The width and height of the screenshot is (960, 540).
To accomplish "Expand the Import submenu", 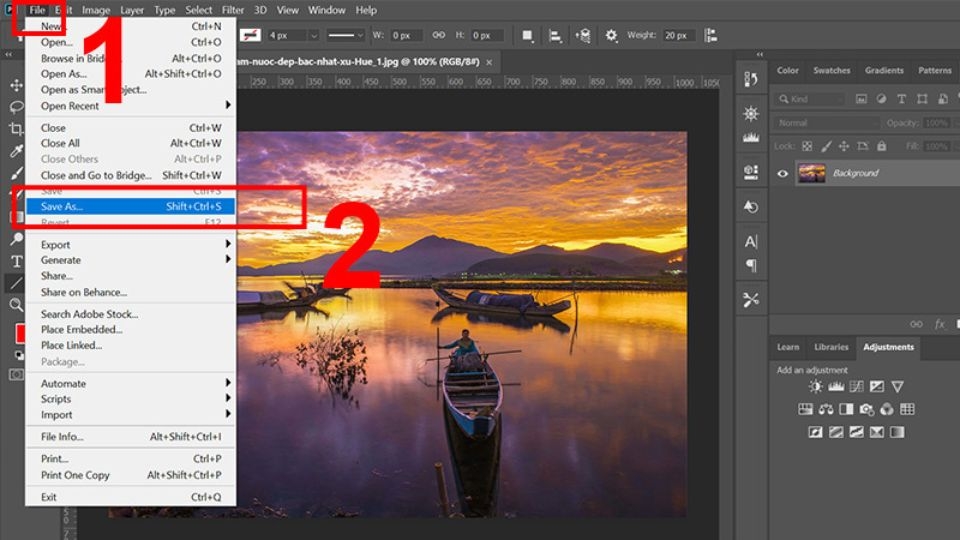I will click(130, 414).
